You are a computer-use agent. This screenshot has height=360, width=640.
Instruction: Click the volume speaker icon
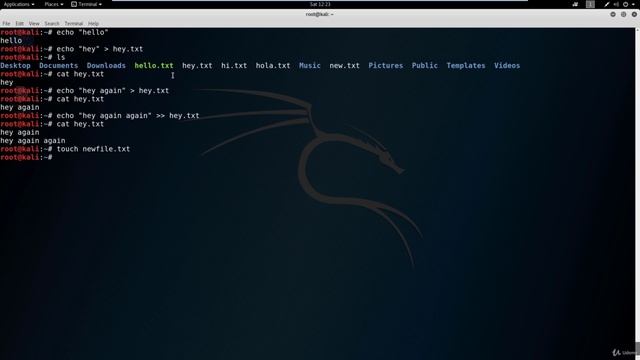(616, 4)
